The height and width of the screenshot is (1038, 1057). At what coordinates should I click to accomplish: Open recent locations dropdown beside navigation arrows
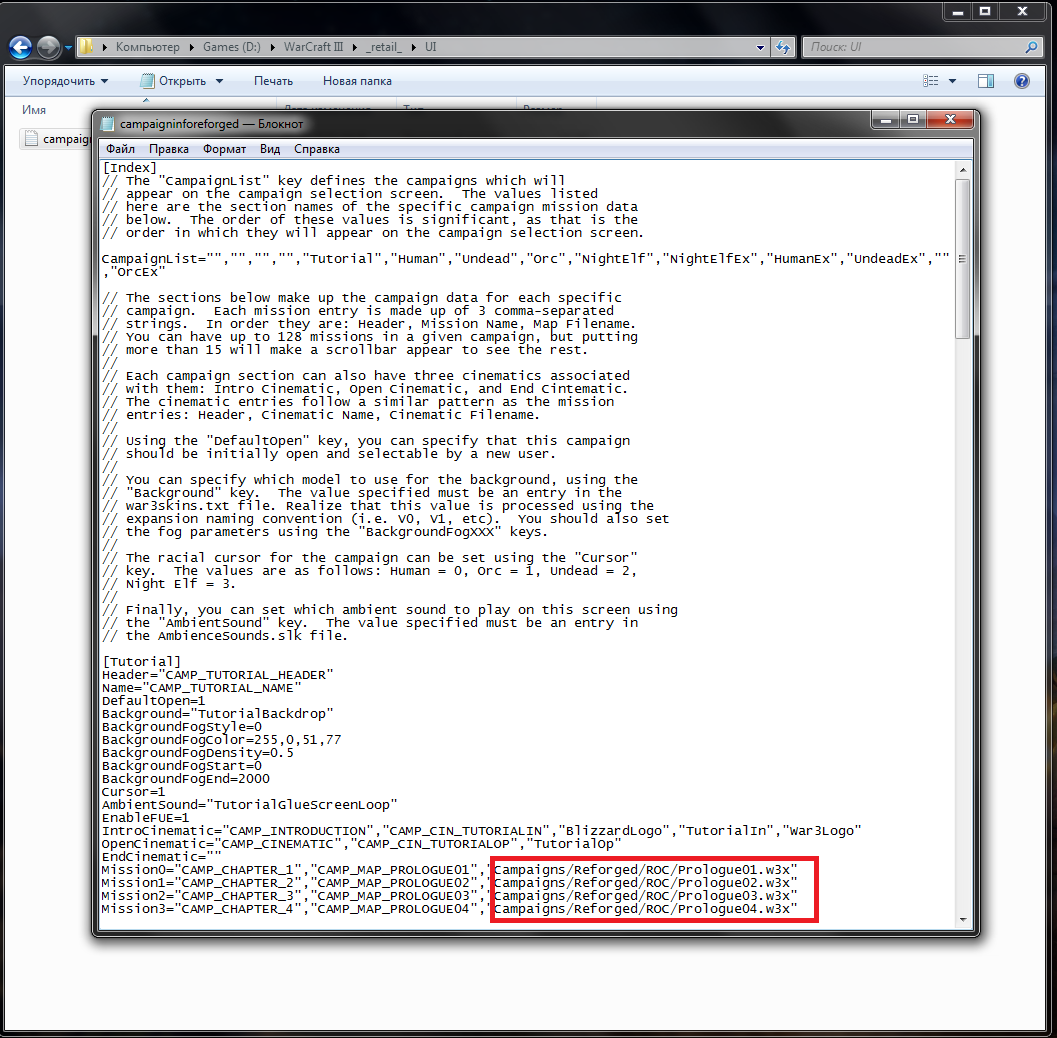click(x=68, y=48)
